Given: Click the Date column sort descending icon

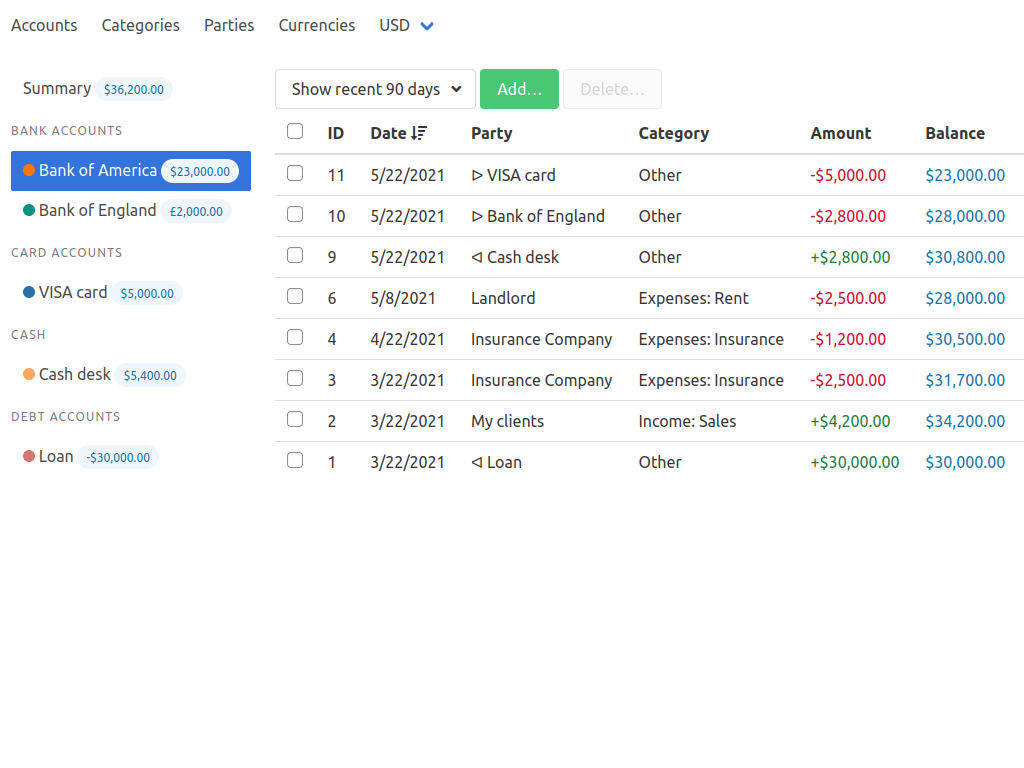Looking at the screenshot, I should coord(419,133).
